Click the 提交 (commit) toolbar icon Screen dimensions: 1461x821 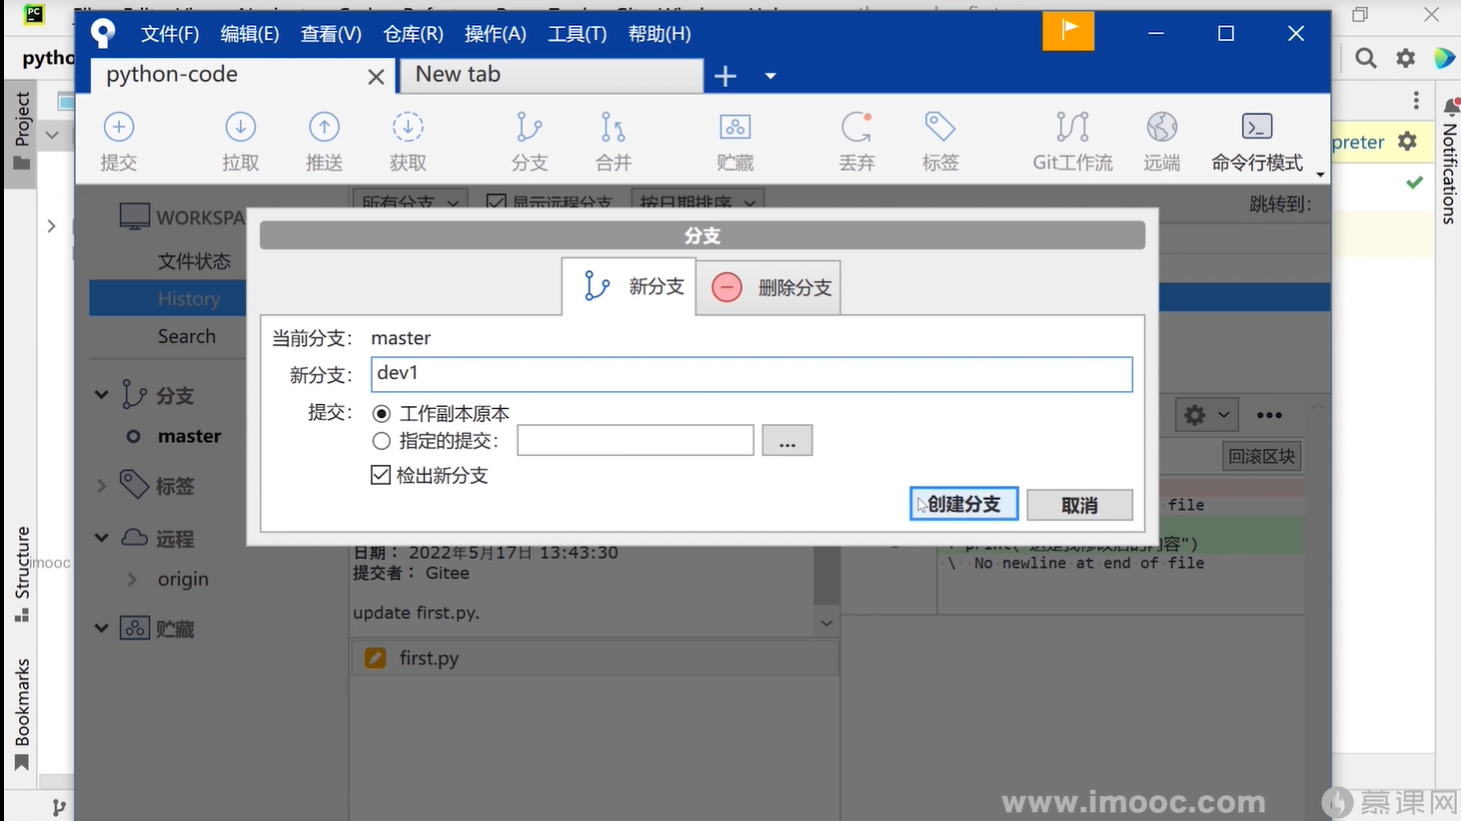point(118,140)
